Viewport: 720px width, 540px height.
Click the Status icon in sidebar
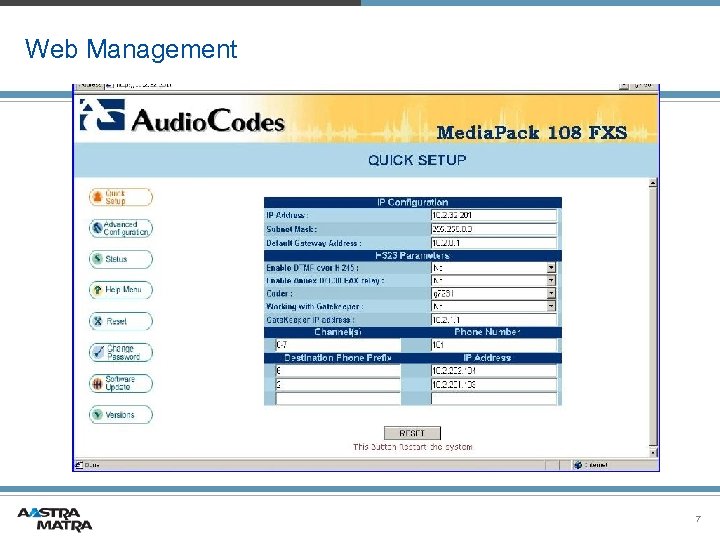97,259
